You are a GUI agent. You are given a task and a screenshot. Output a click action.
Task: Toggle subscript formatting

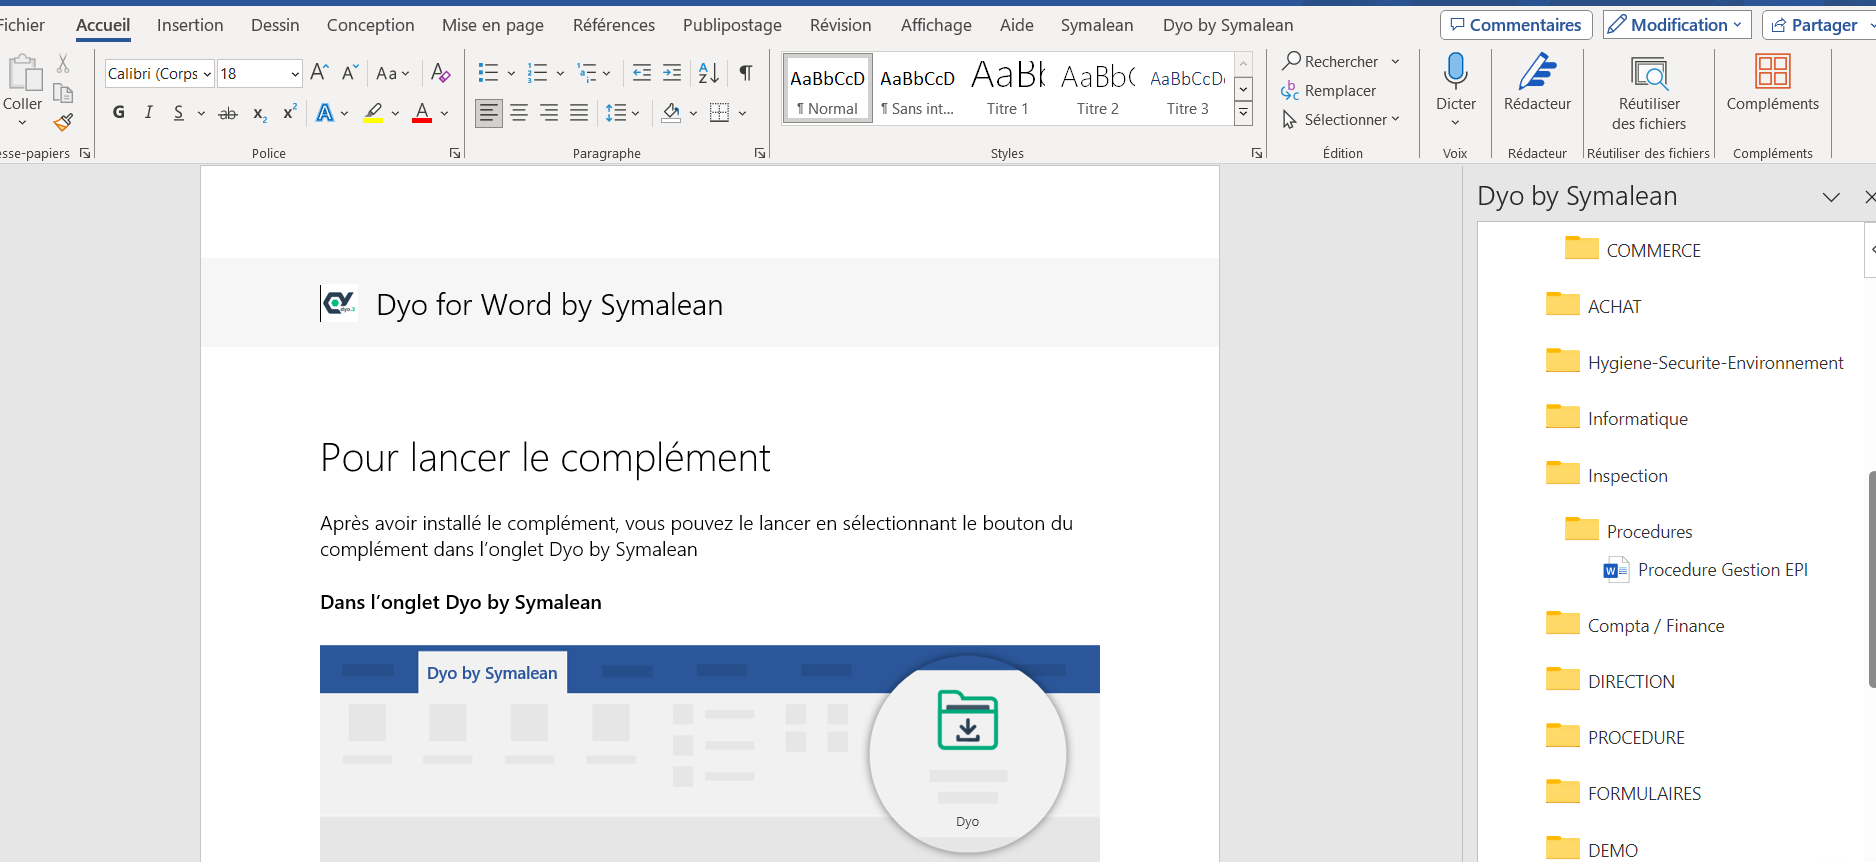(259, 113)
